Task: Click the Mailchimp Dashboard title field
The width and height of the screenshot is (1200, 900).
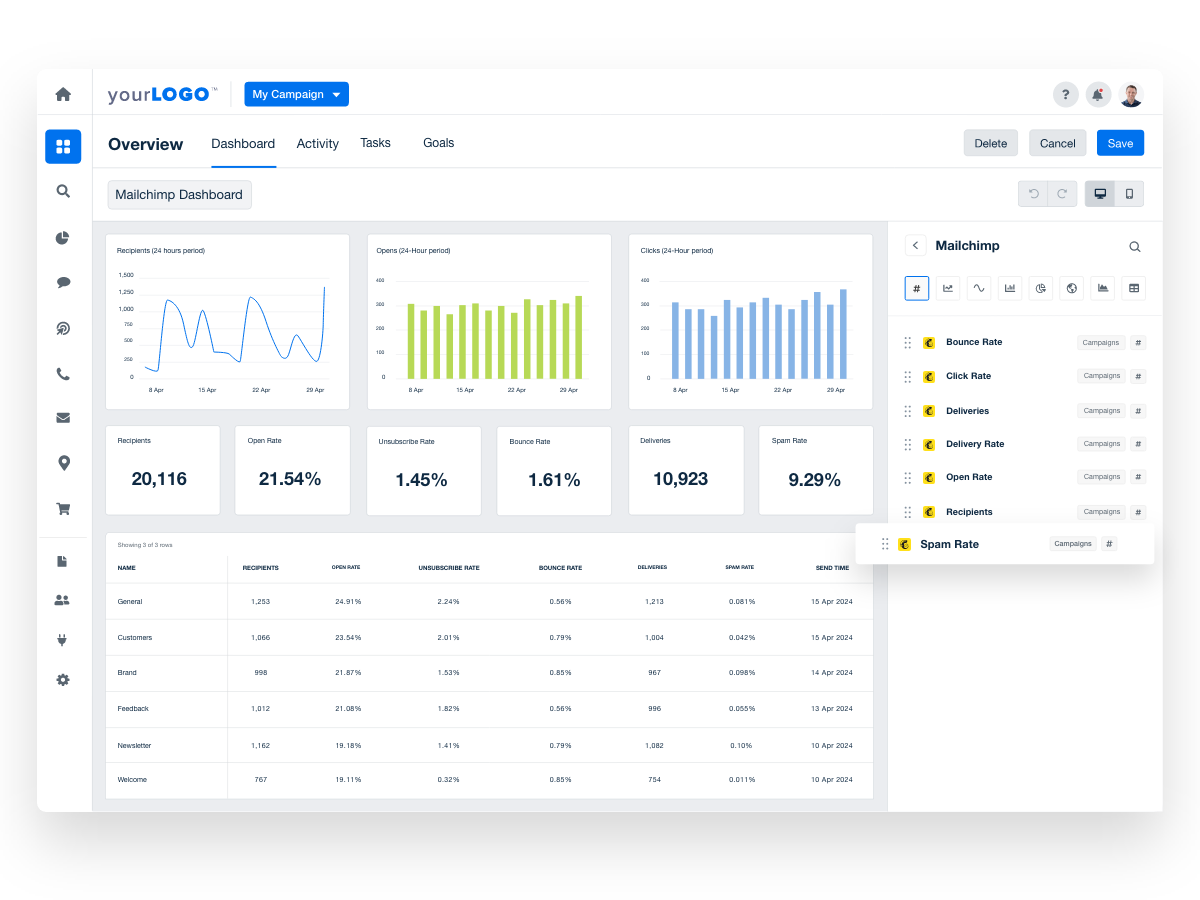Action: [x=179, y=194]
